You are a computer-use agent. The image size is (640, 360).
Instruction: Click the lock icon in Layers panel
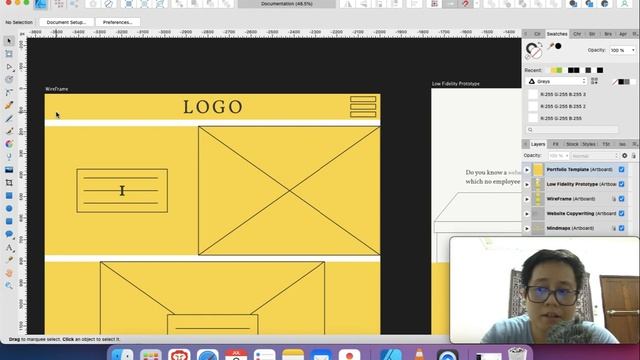[633, 156]
